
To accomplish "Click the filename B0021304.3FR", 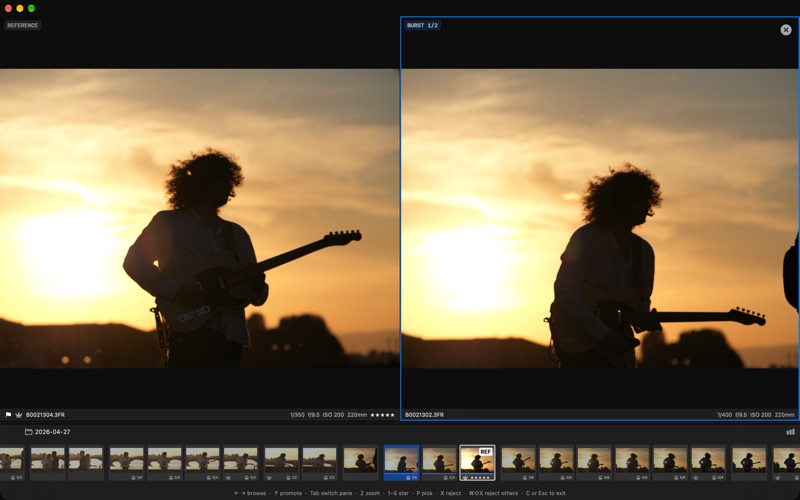I will (x=45, y=415).
